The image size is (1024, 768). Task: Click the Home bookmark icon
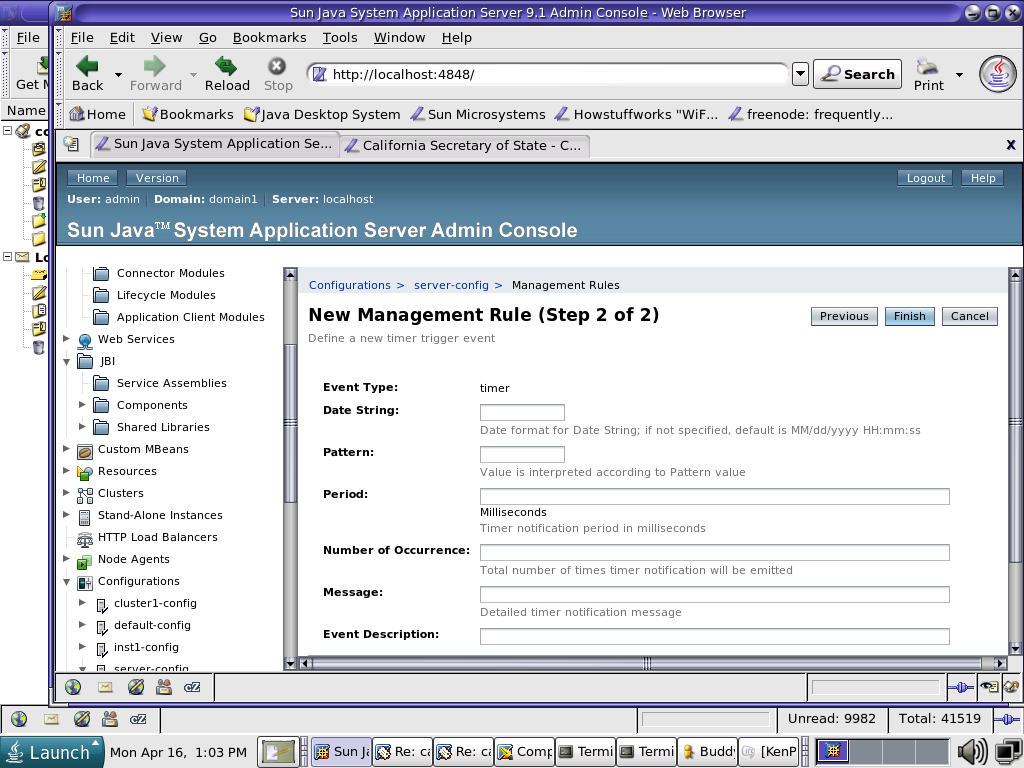(77, 114)
